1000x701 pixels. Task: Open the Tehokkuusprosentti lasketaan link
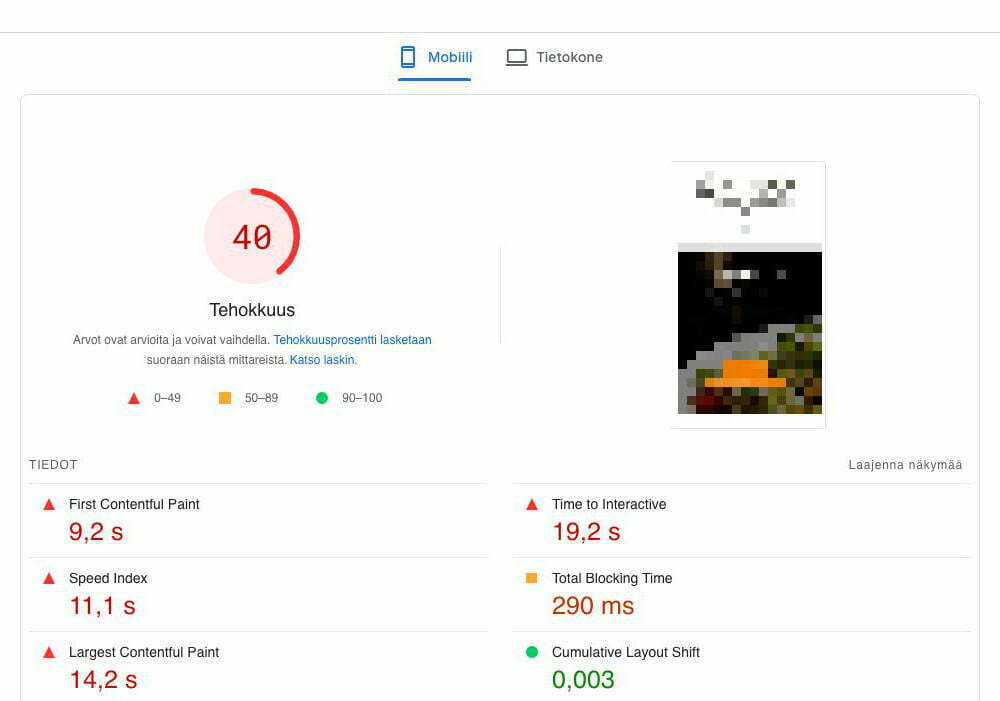tap(352, 340)
